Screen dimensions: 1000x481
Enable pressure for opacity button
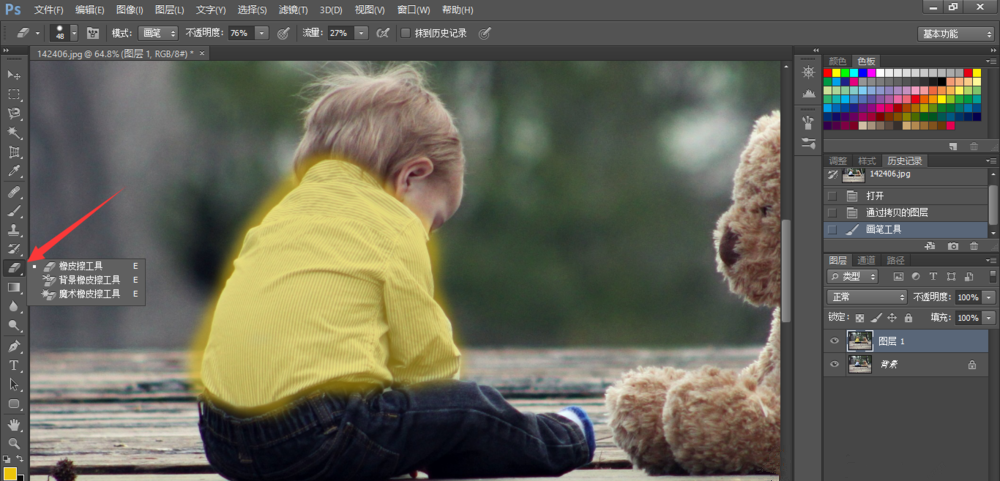point(284,33)
